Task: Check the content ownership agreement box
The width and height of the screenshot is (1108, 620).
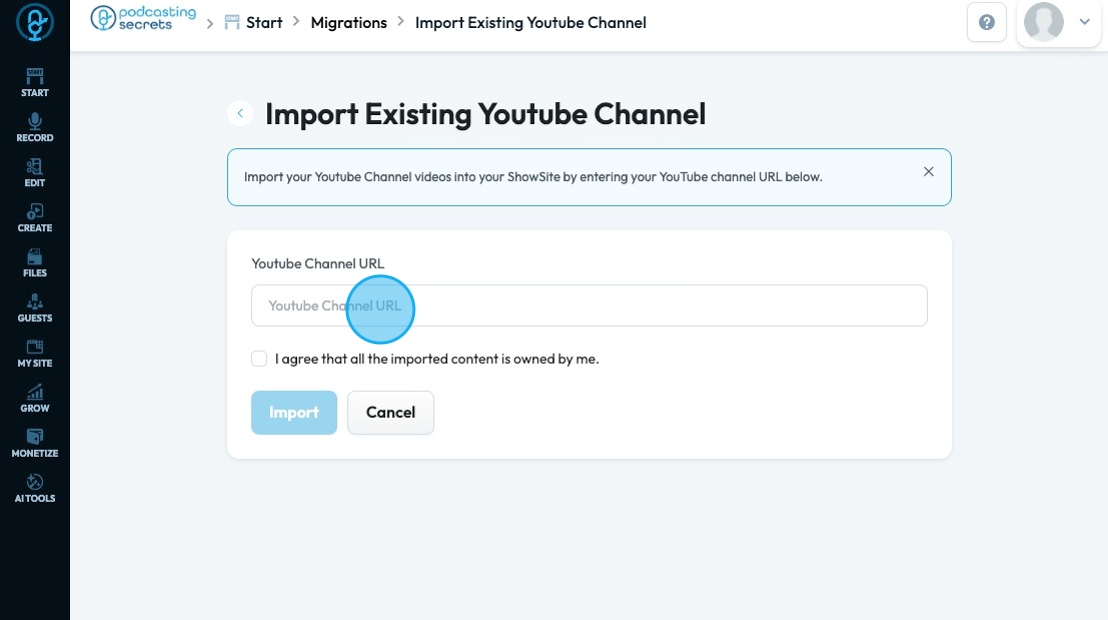Action: click(259, 358)
